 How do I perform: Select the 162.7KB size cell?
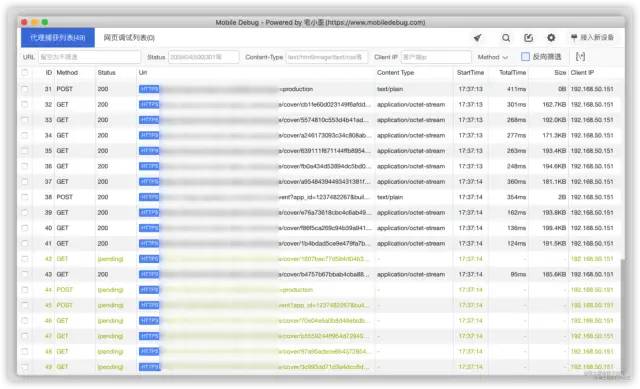tap(554, 104)
